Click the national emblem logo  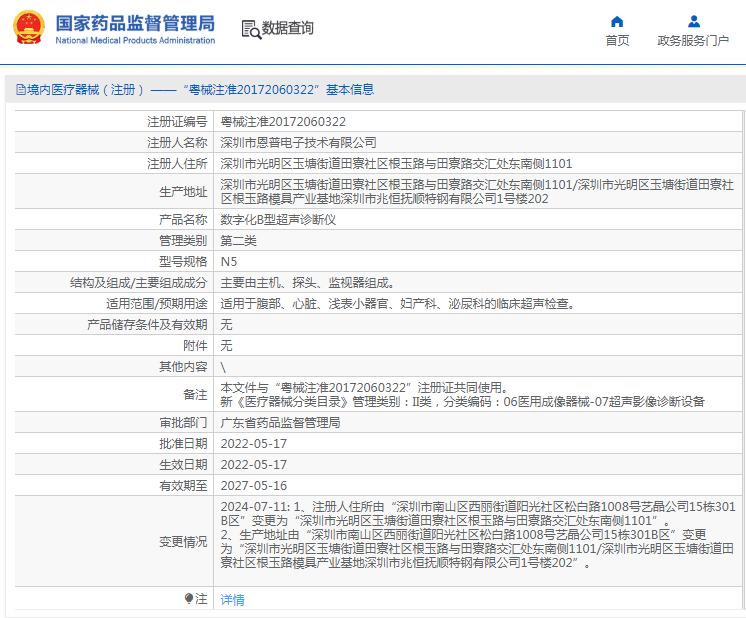(29, 28)
